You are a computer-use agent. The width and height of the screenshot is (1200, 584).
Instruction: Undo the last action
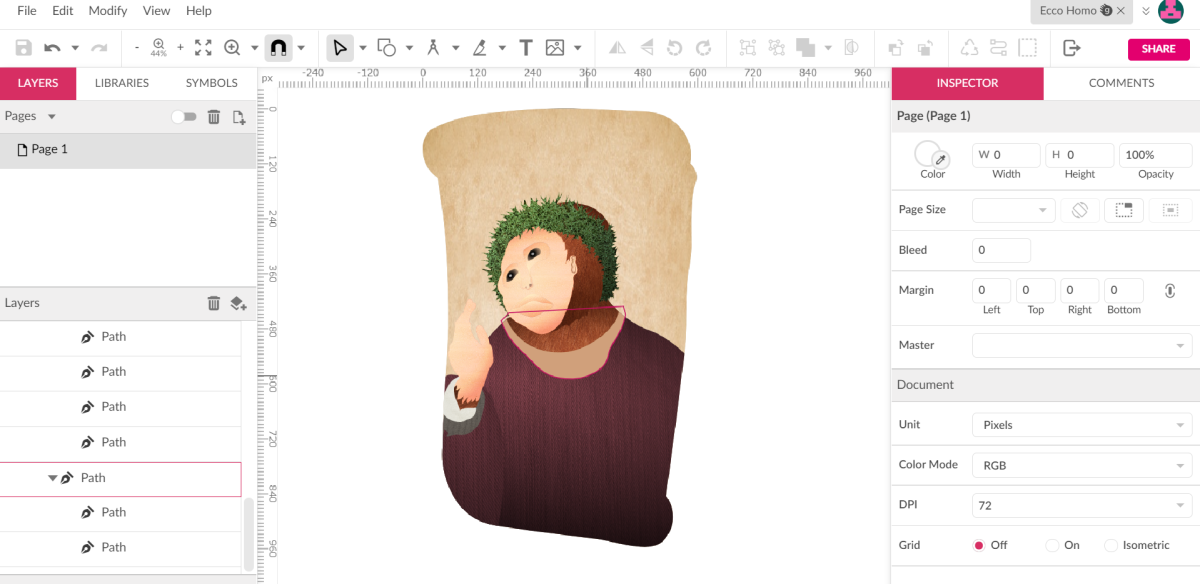pyautogui.click(x=52, y=47)
